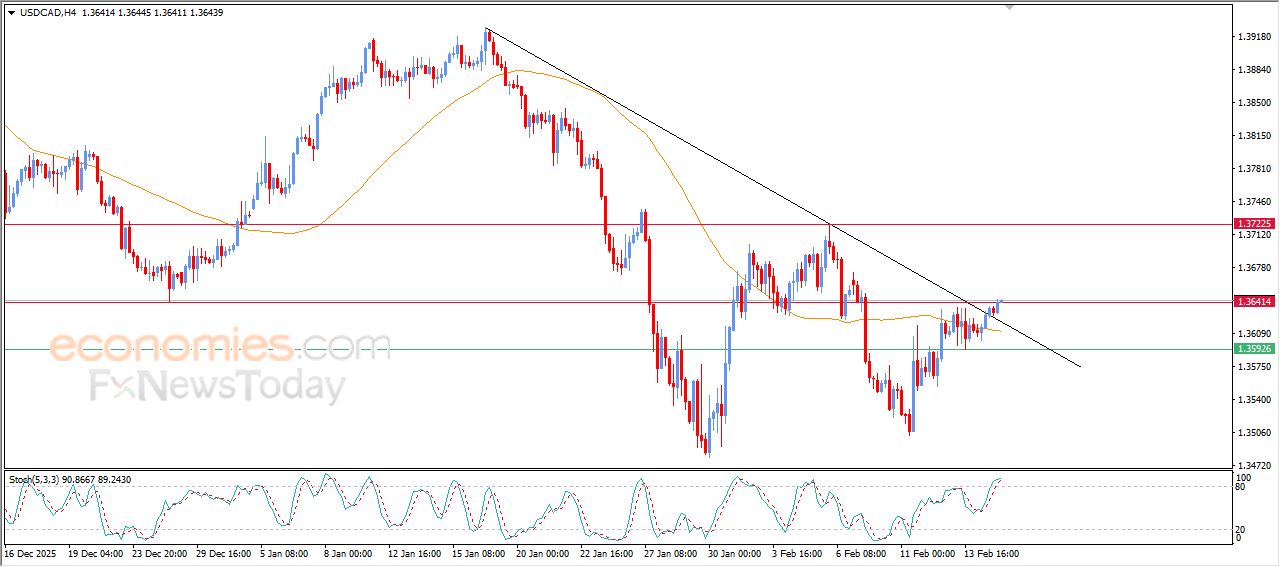Click the 1.34720 price scale value

(1253, 466)
